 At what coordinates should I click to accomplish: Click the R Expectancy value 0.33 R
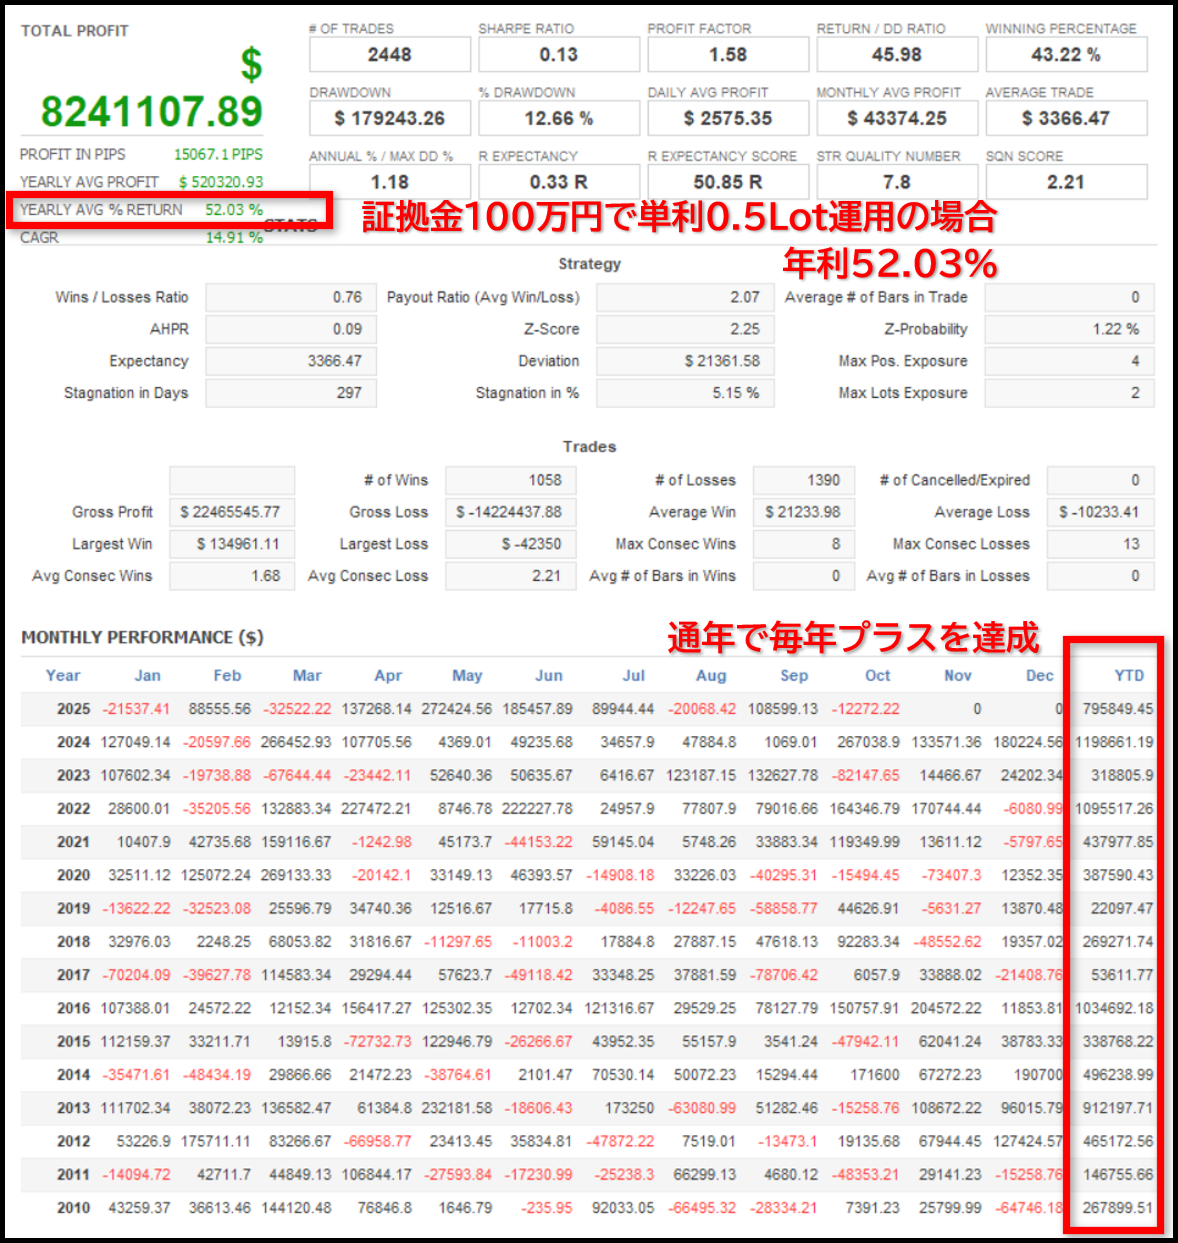tap(559, 182)
